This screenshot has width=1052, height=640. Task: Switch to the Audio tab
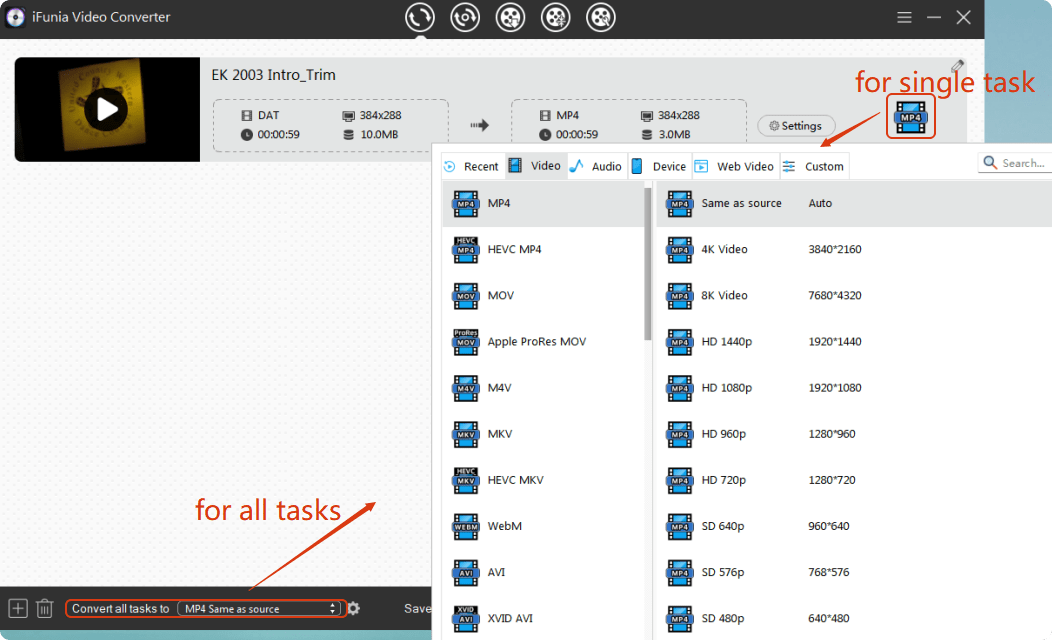(596, 166)
